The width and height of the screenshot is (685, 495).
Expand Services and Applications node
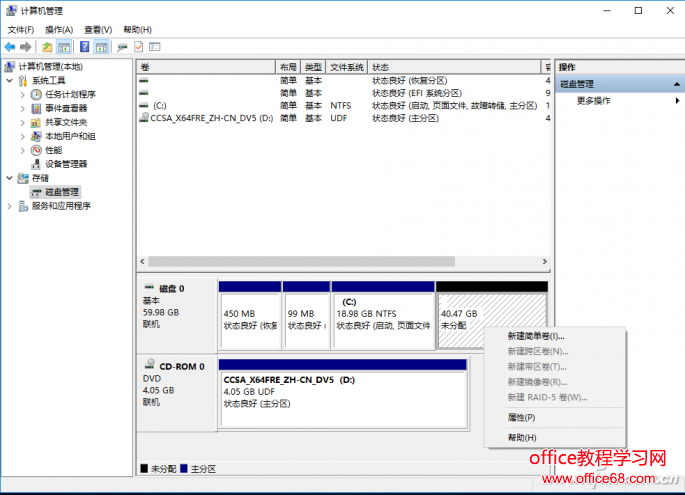point(10,206)
